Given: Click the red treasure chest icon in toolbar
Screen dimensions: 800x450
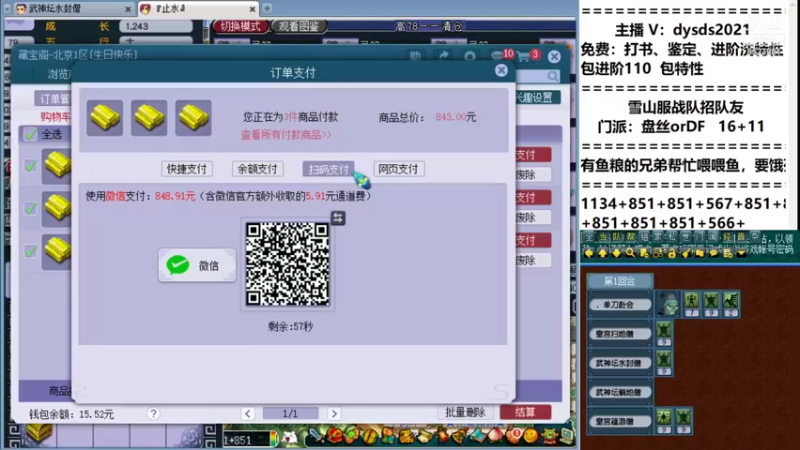Looking at the screenshot, I should [x=335, y=436].
